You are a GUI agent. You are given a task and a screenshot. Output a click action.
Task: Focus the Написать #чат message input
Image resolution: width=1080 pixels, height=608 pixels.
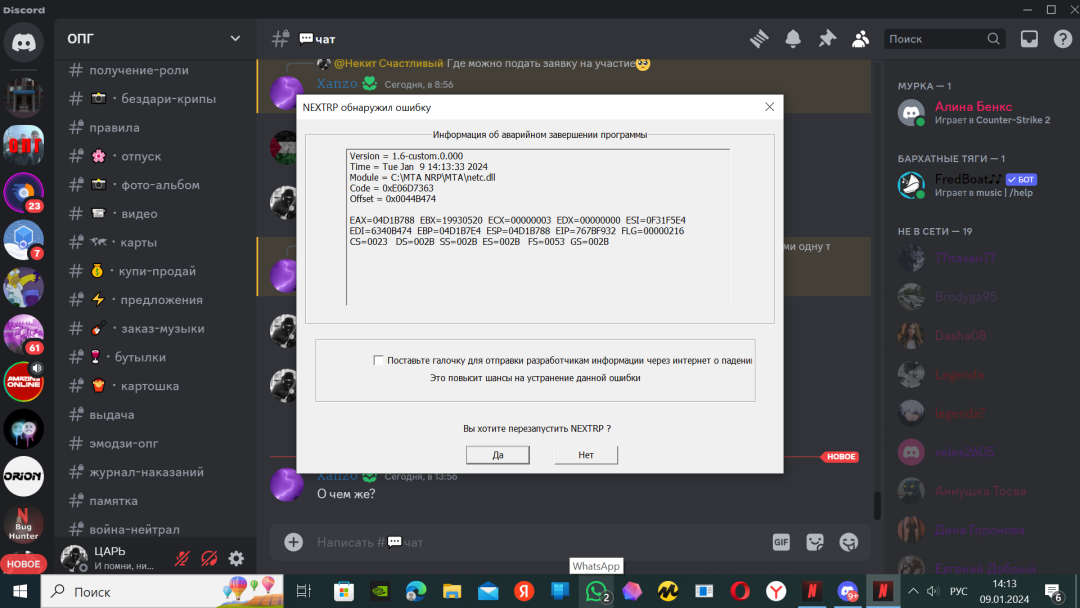click(537, 542)
